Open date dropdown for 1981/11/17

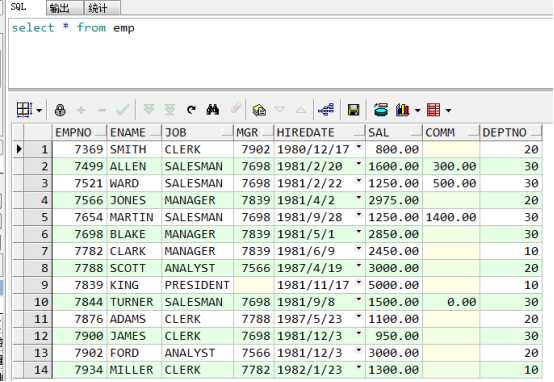[x=359, y=283]
